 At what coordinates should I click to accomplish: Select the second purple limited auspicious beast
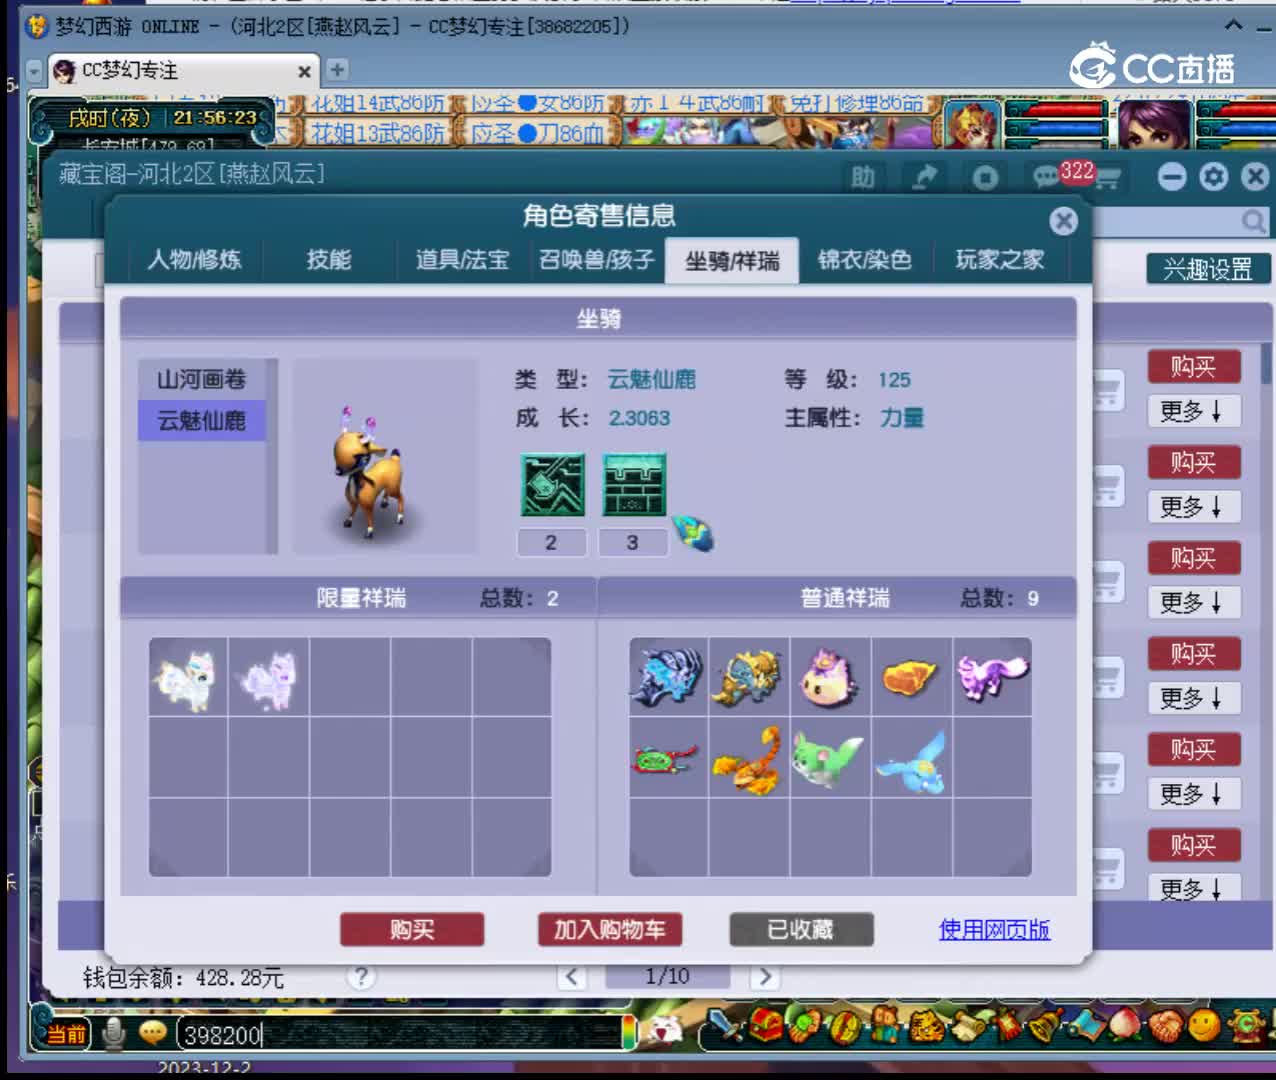click(x=268, y=678)
